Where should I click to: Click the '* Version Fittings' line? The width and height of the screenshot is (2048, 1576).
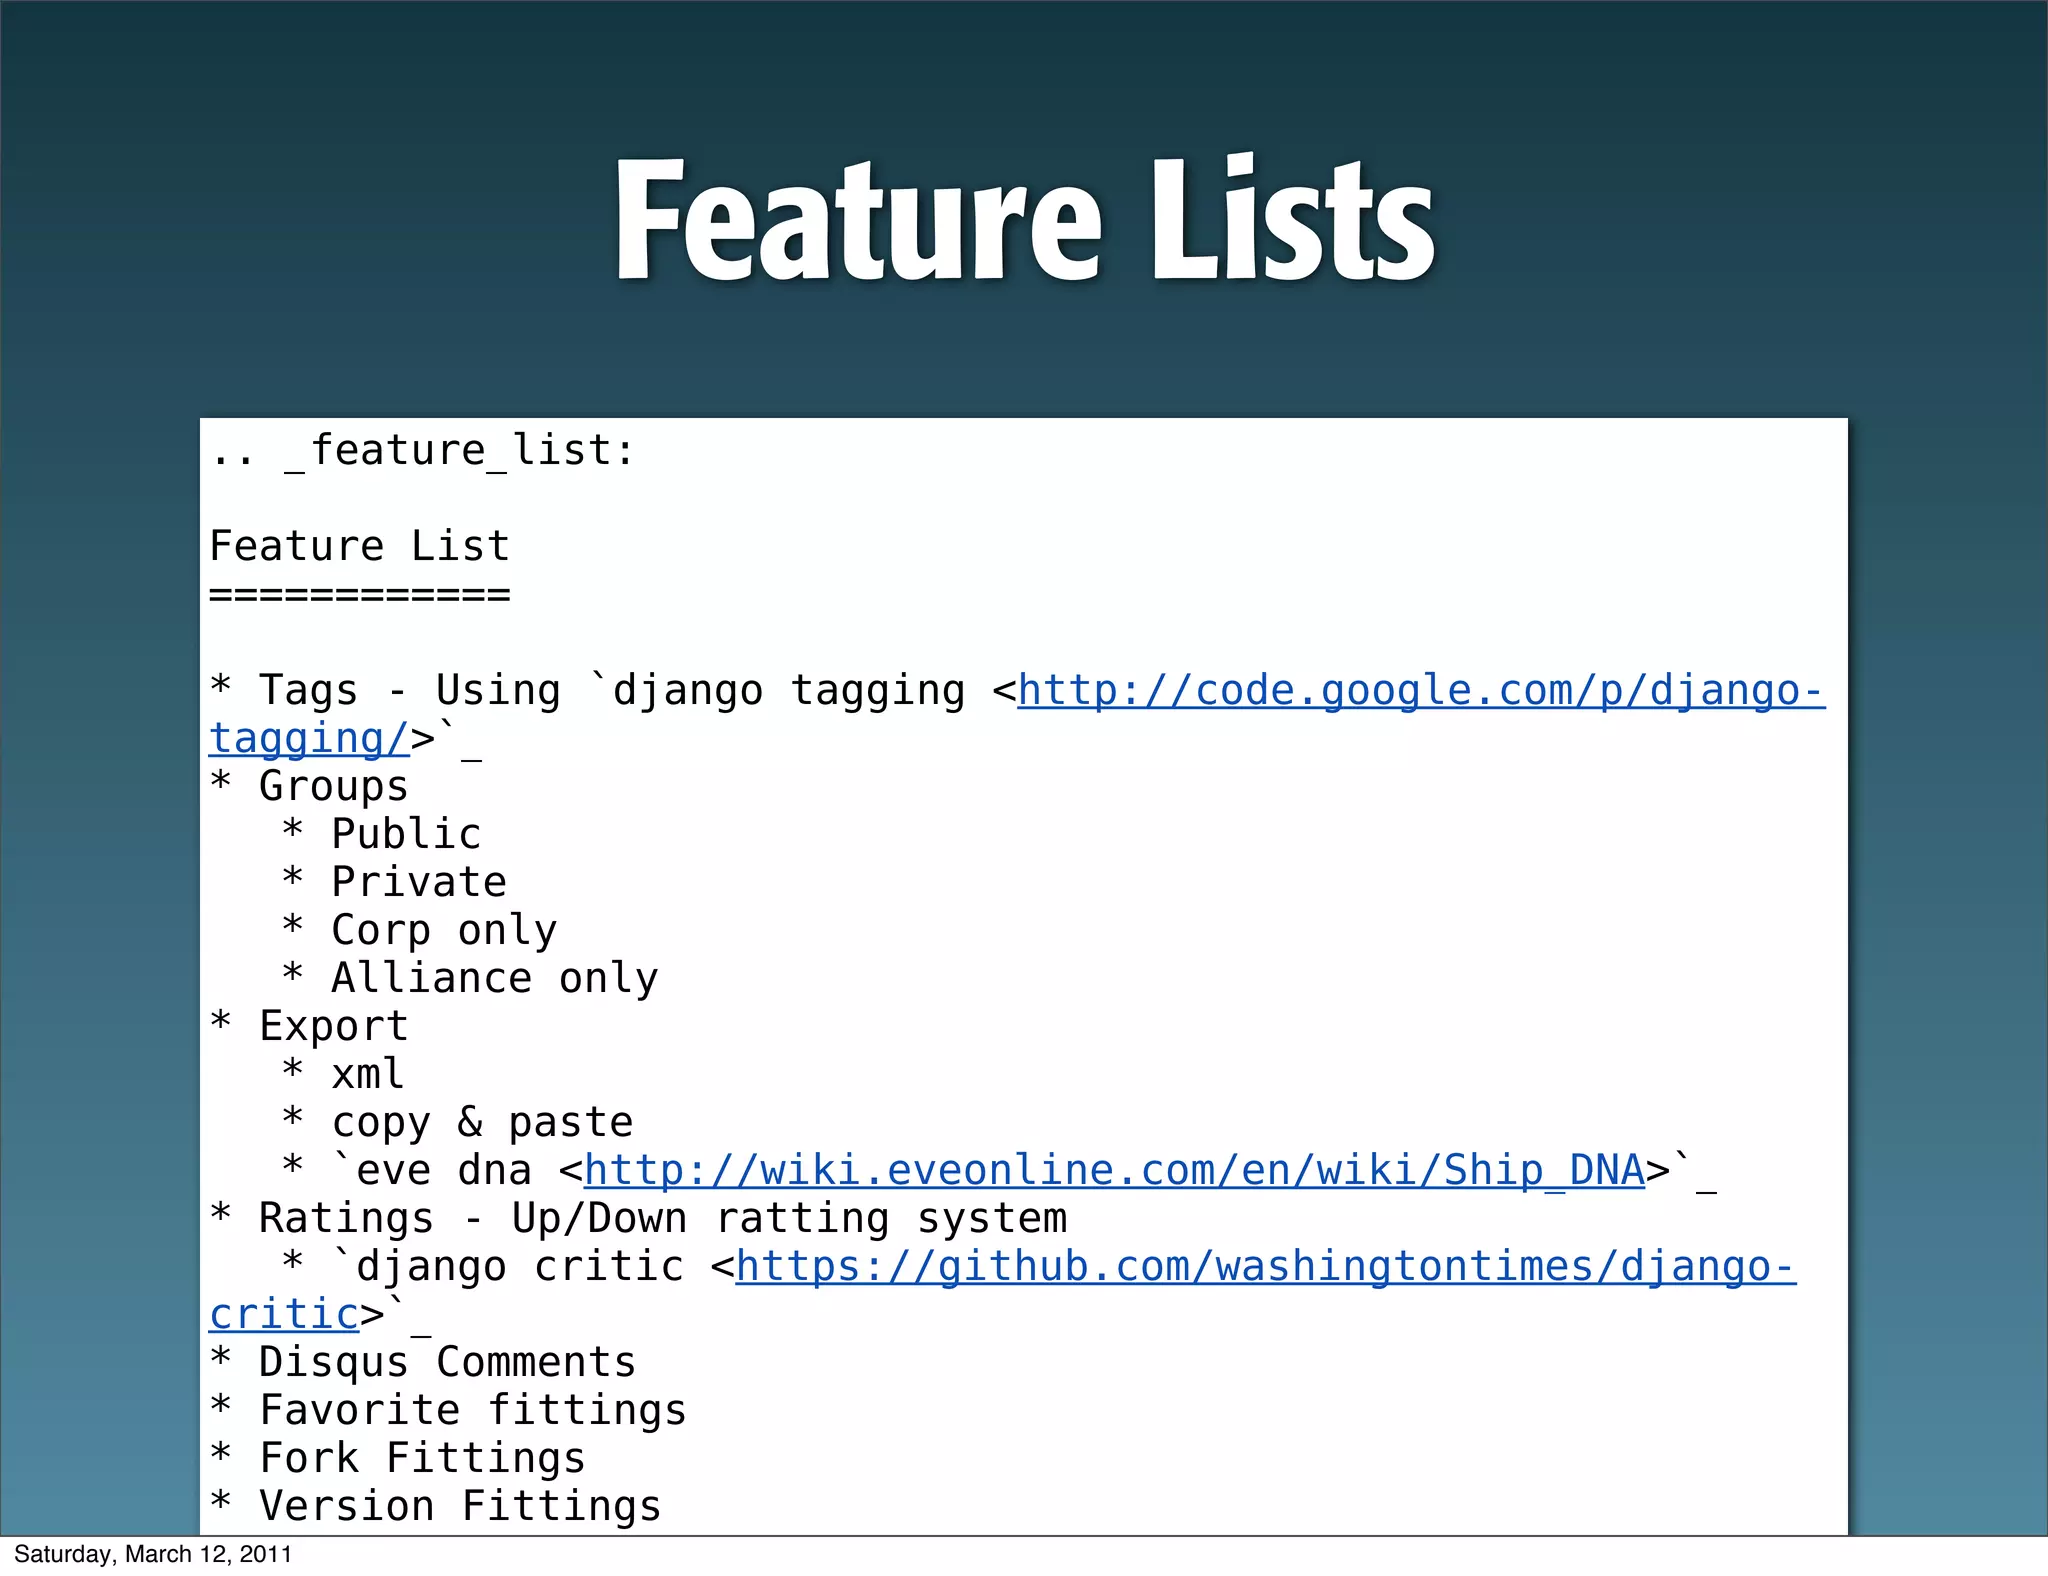(436, 1507)
